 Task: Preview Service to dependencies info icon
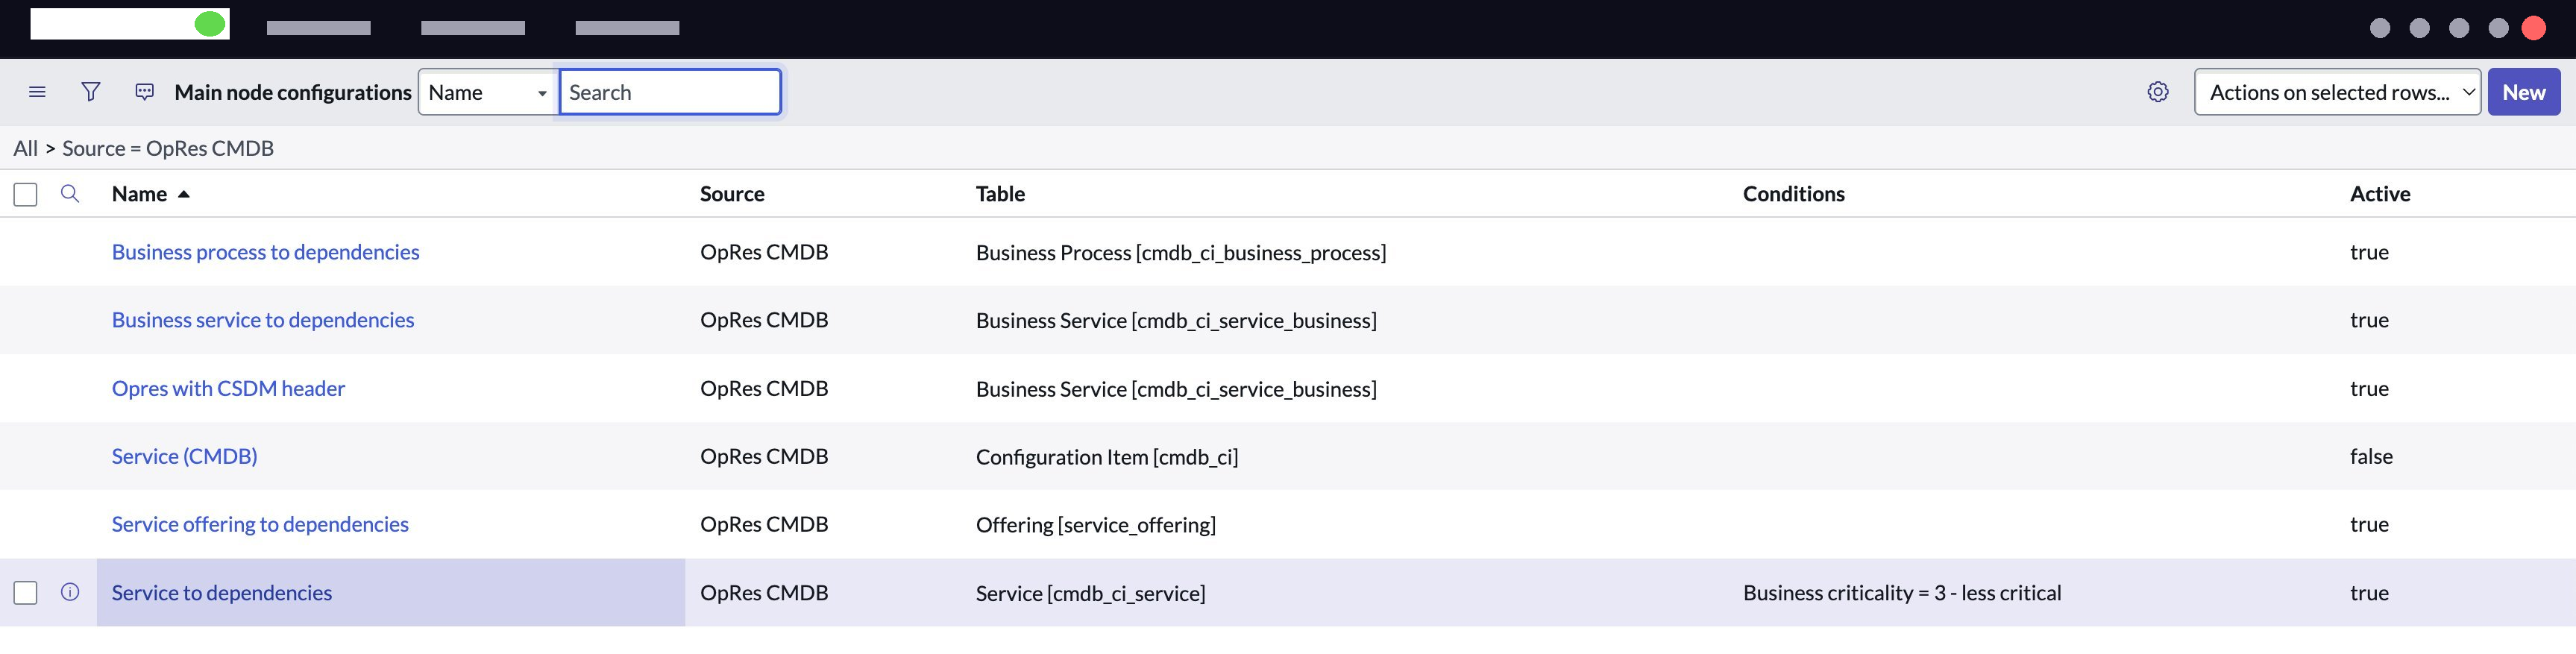click(x=70, y=592)
